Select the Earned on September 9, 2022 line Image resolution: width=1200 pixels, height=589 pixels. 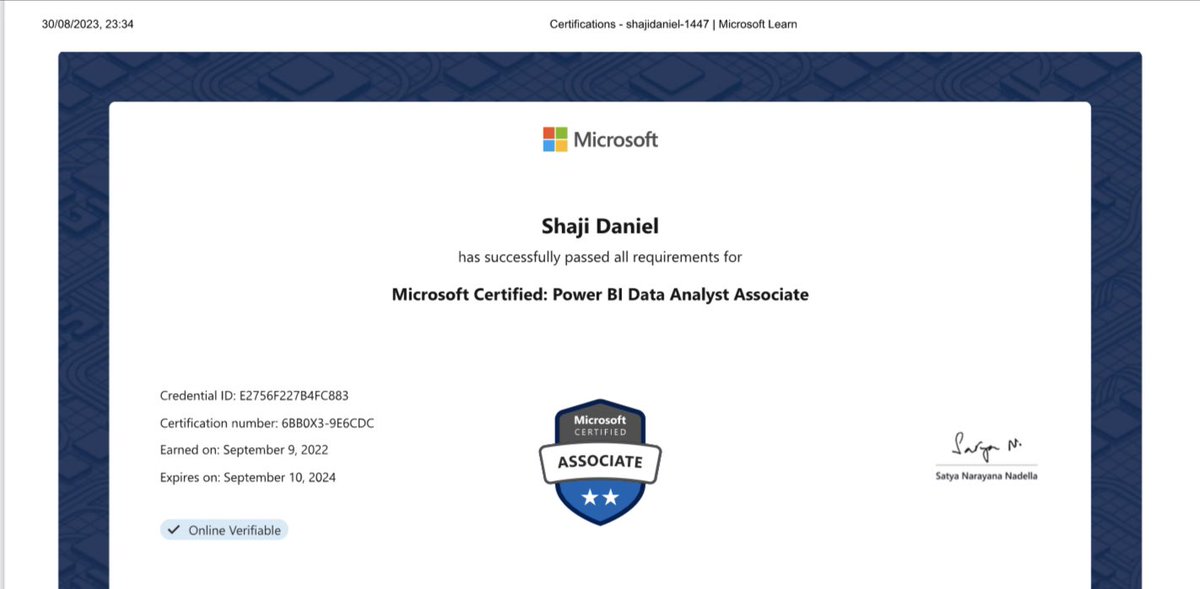click(x=244, y=450)
